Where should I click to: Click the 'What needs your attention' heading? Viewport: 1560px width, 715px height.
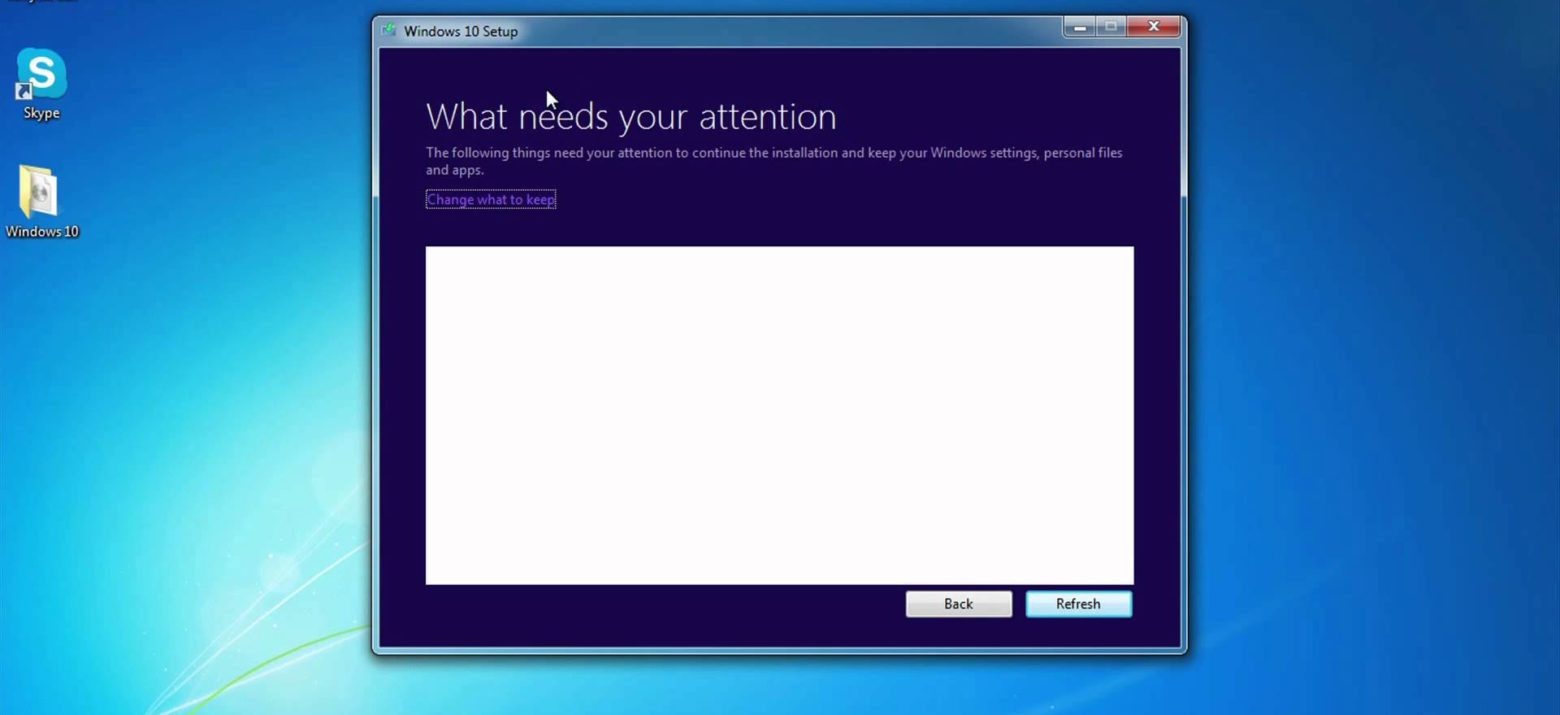[631, 117]
